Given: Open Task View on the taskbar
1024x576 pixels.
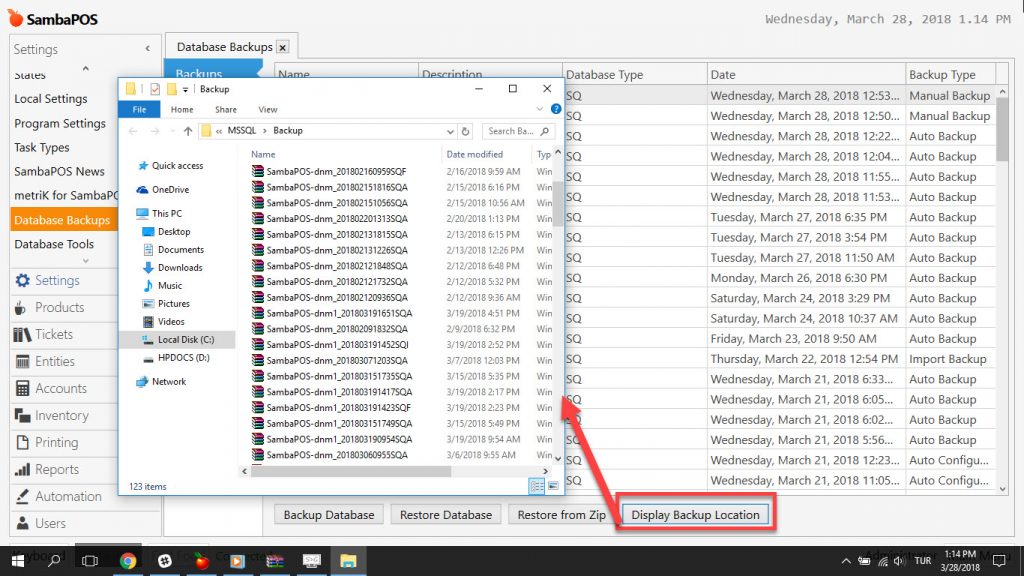Looking at the screenshot, I should [90, 560].
